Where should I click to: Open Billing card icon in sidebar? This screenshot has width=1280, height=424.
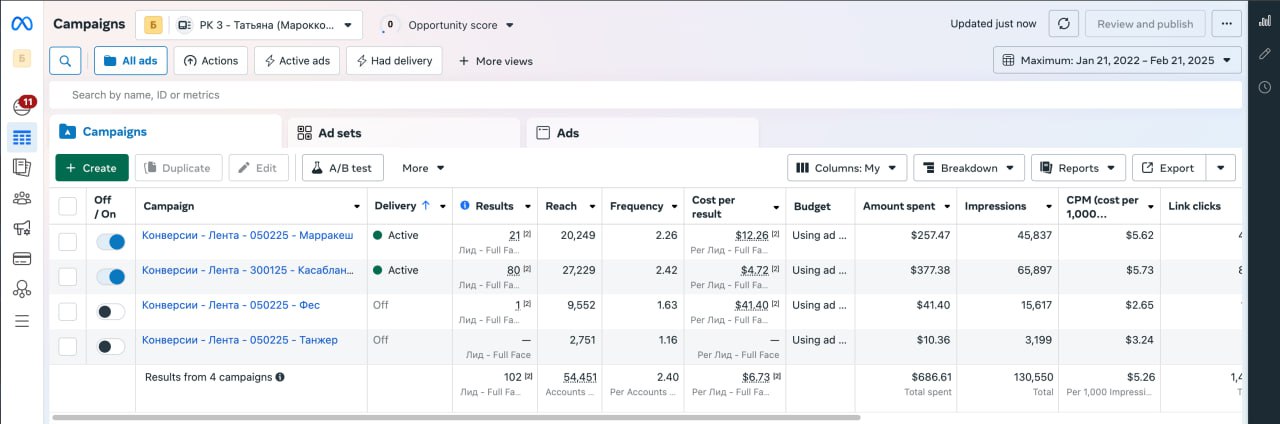pyautogui.click(x=22, y=259)
